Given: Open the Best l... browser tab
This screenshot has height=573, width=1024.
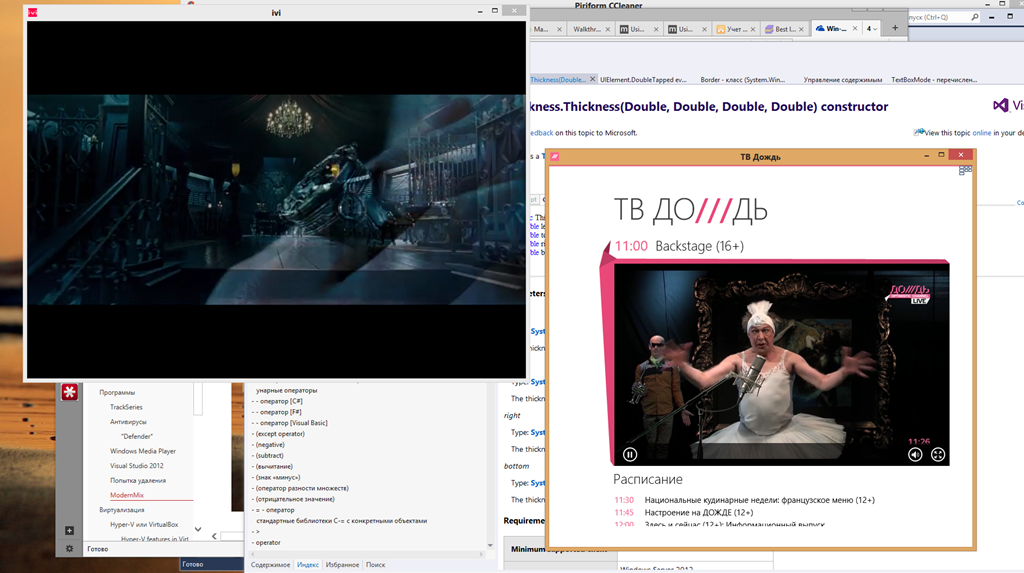Looking at the screenshot, I should click(x=785, y=29).
